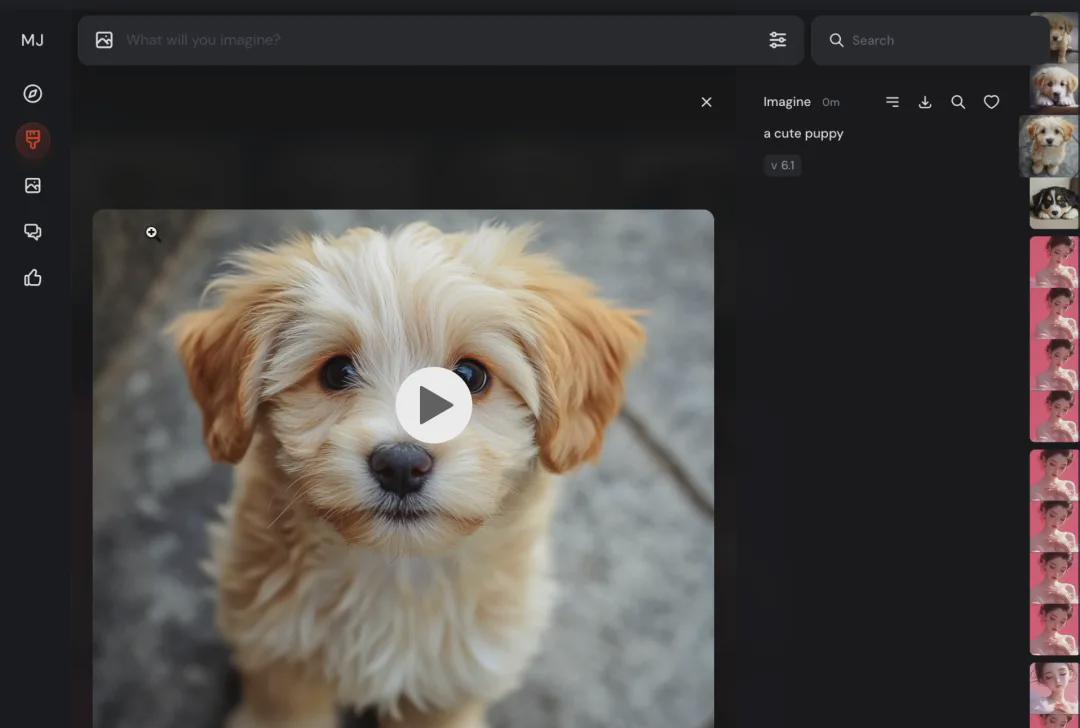
Task: Open the Explore compass icon in sidebar
Action: click(32, 94)
